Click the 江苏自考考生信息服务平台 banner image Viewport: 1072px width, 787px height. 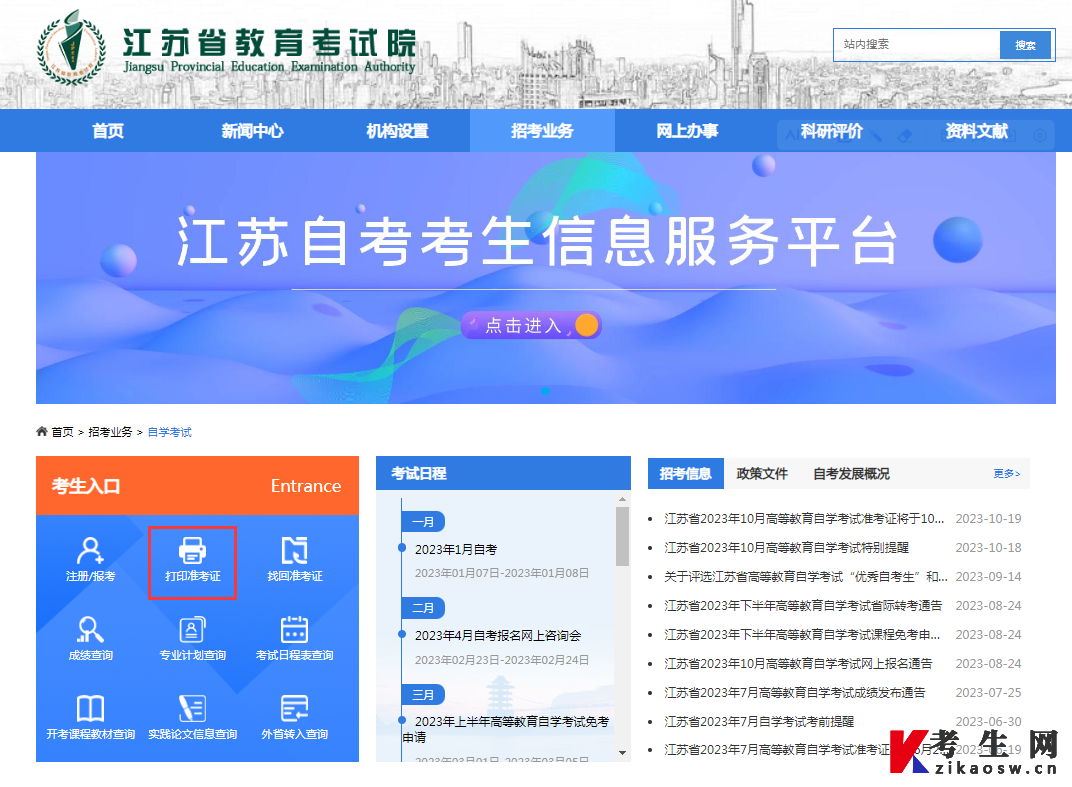[546, 278]
